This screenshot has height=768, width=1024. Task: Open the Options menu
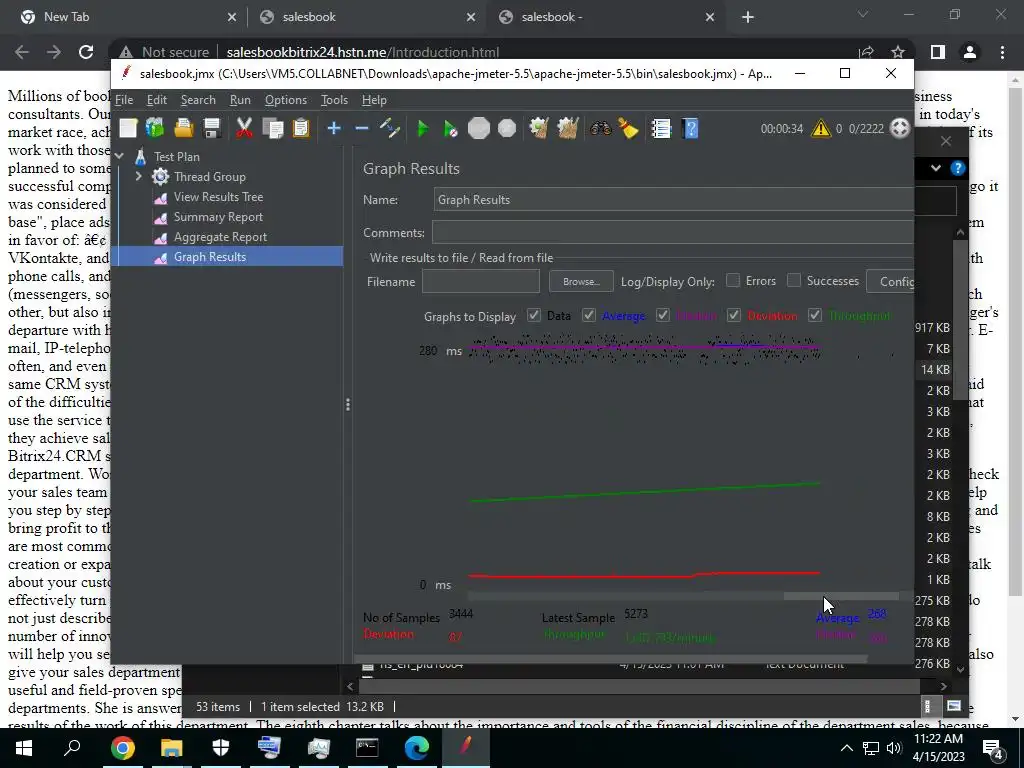[285, 100]
